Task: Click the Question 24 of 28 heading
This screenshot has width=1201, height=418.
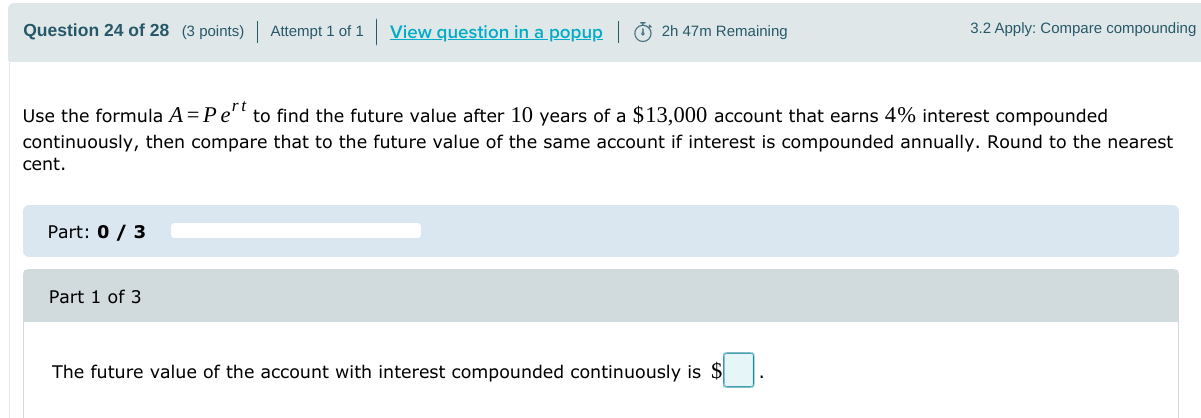Action: 96,31
